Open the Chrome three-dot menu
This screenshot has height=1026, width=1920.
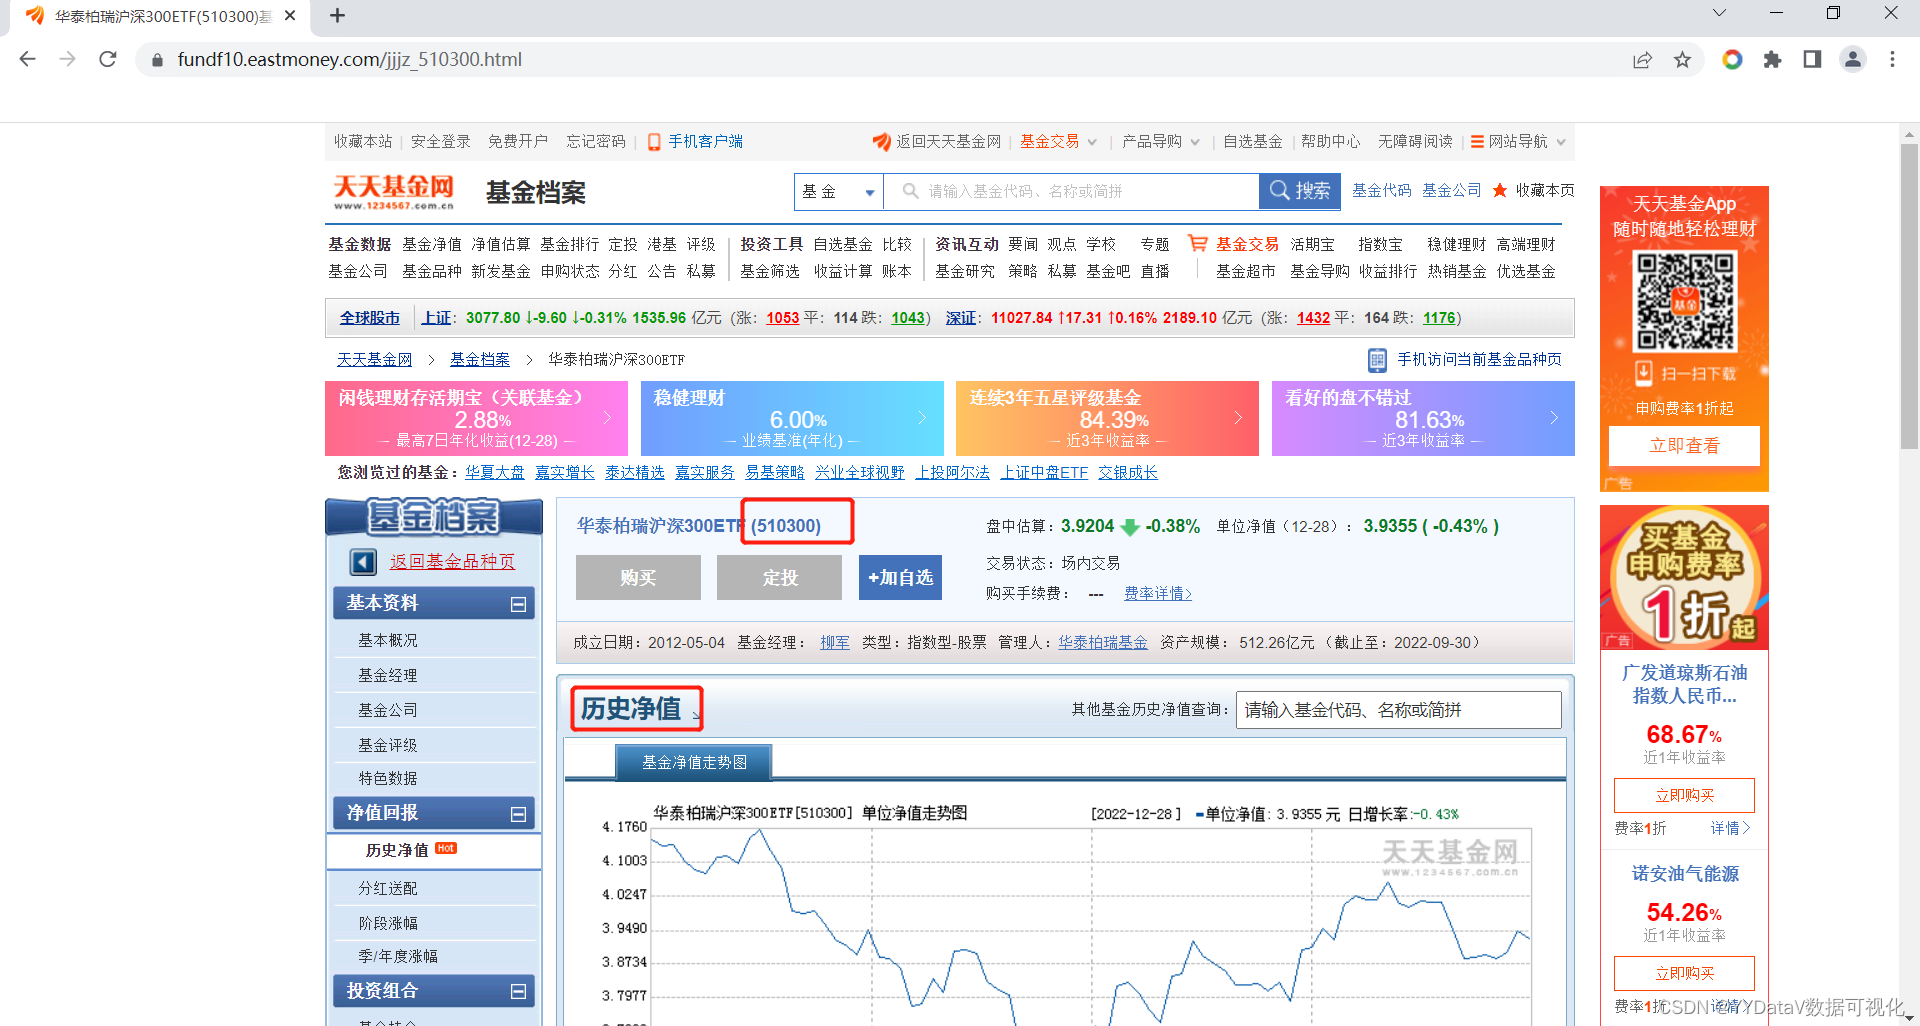click(1892, 60)
